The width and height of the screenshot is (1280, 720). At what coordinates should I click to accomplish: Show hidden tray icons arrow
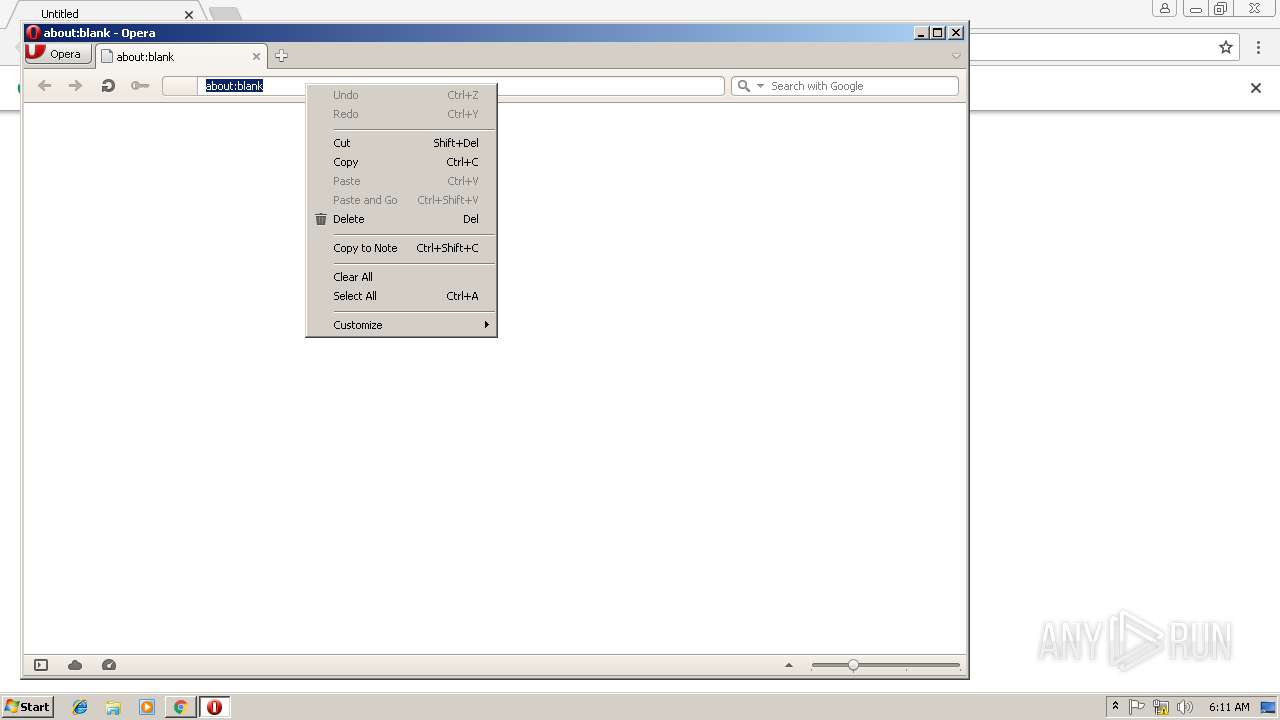(x=1115, y=706)
